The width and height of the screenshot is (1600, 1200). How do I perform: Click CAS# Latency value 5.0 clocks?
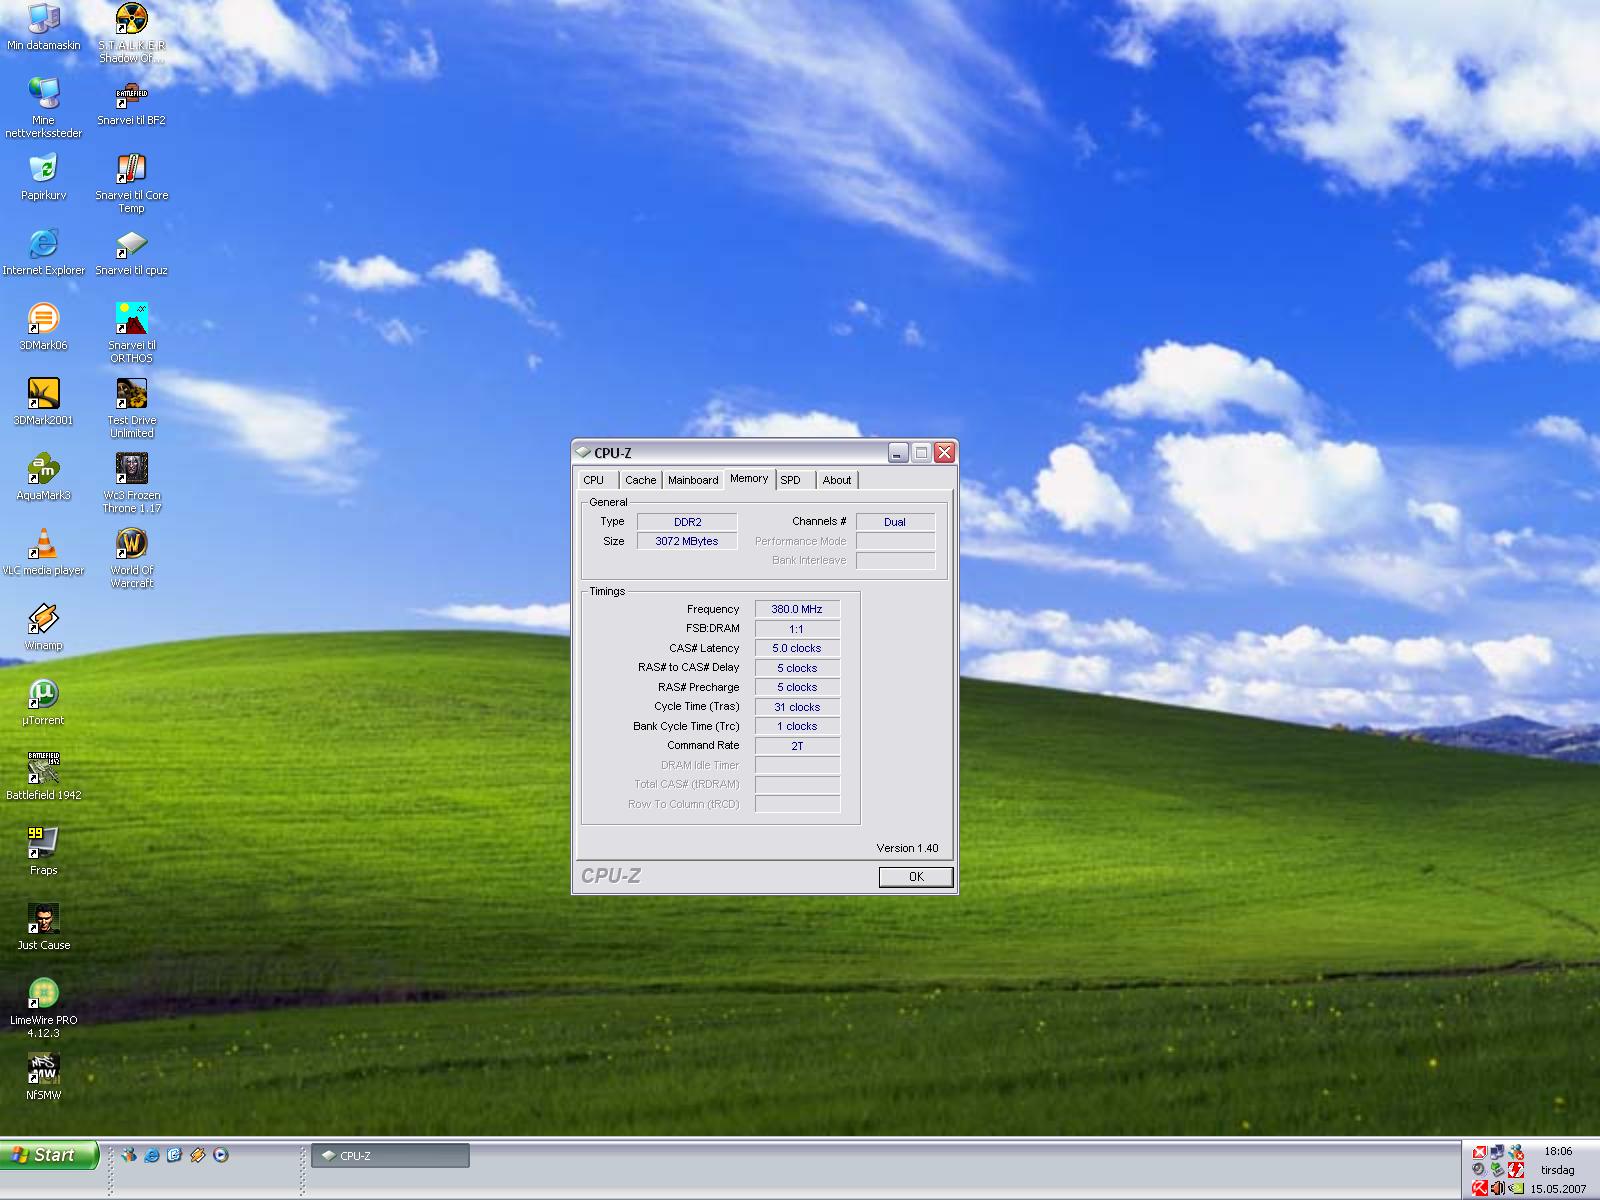797,648
